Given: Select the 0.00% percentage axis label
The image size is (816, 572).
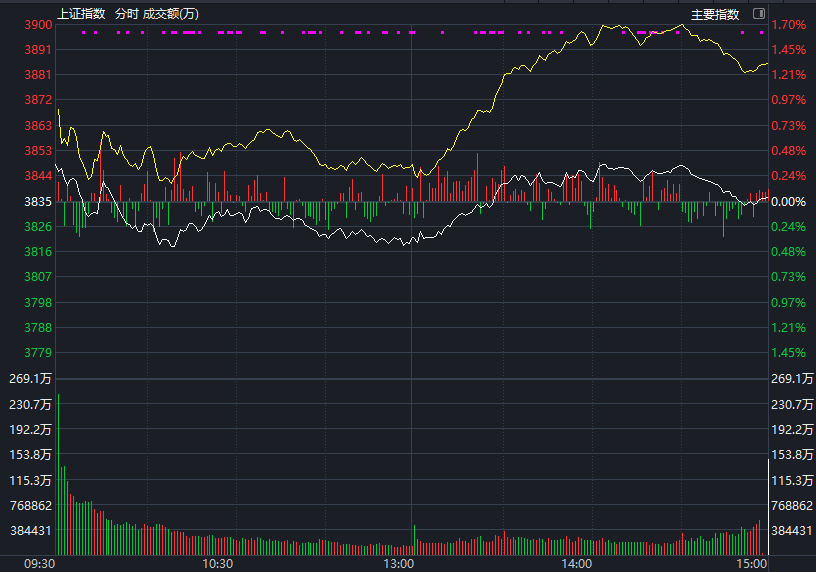Looking at the screenshot, I should coord(788,202).
